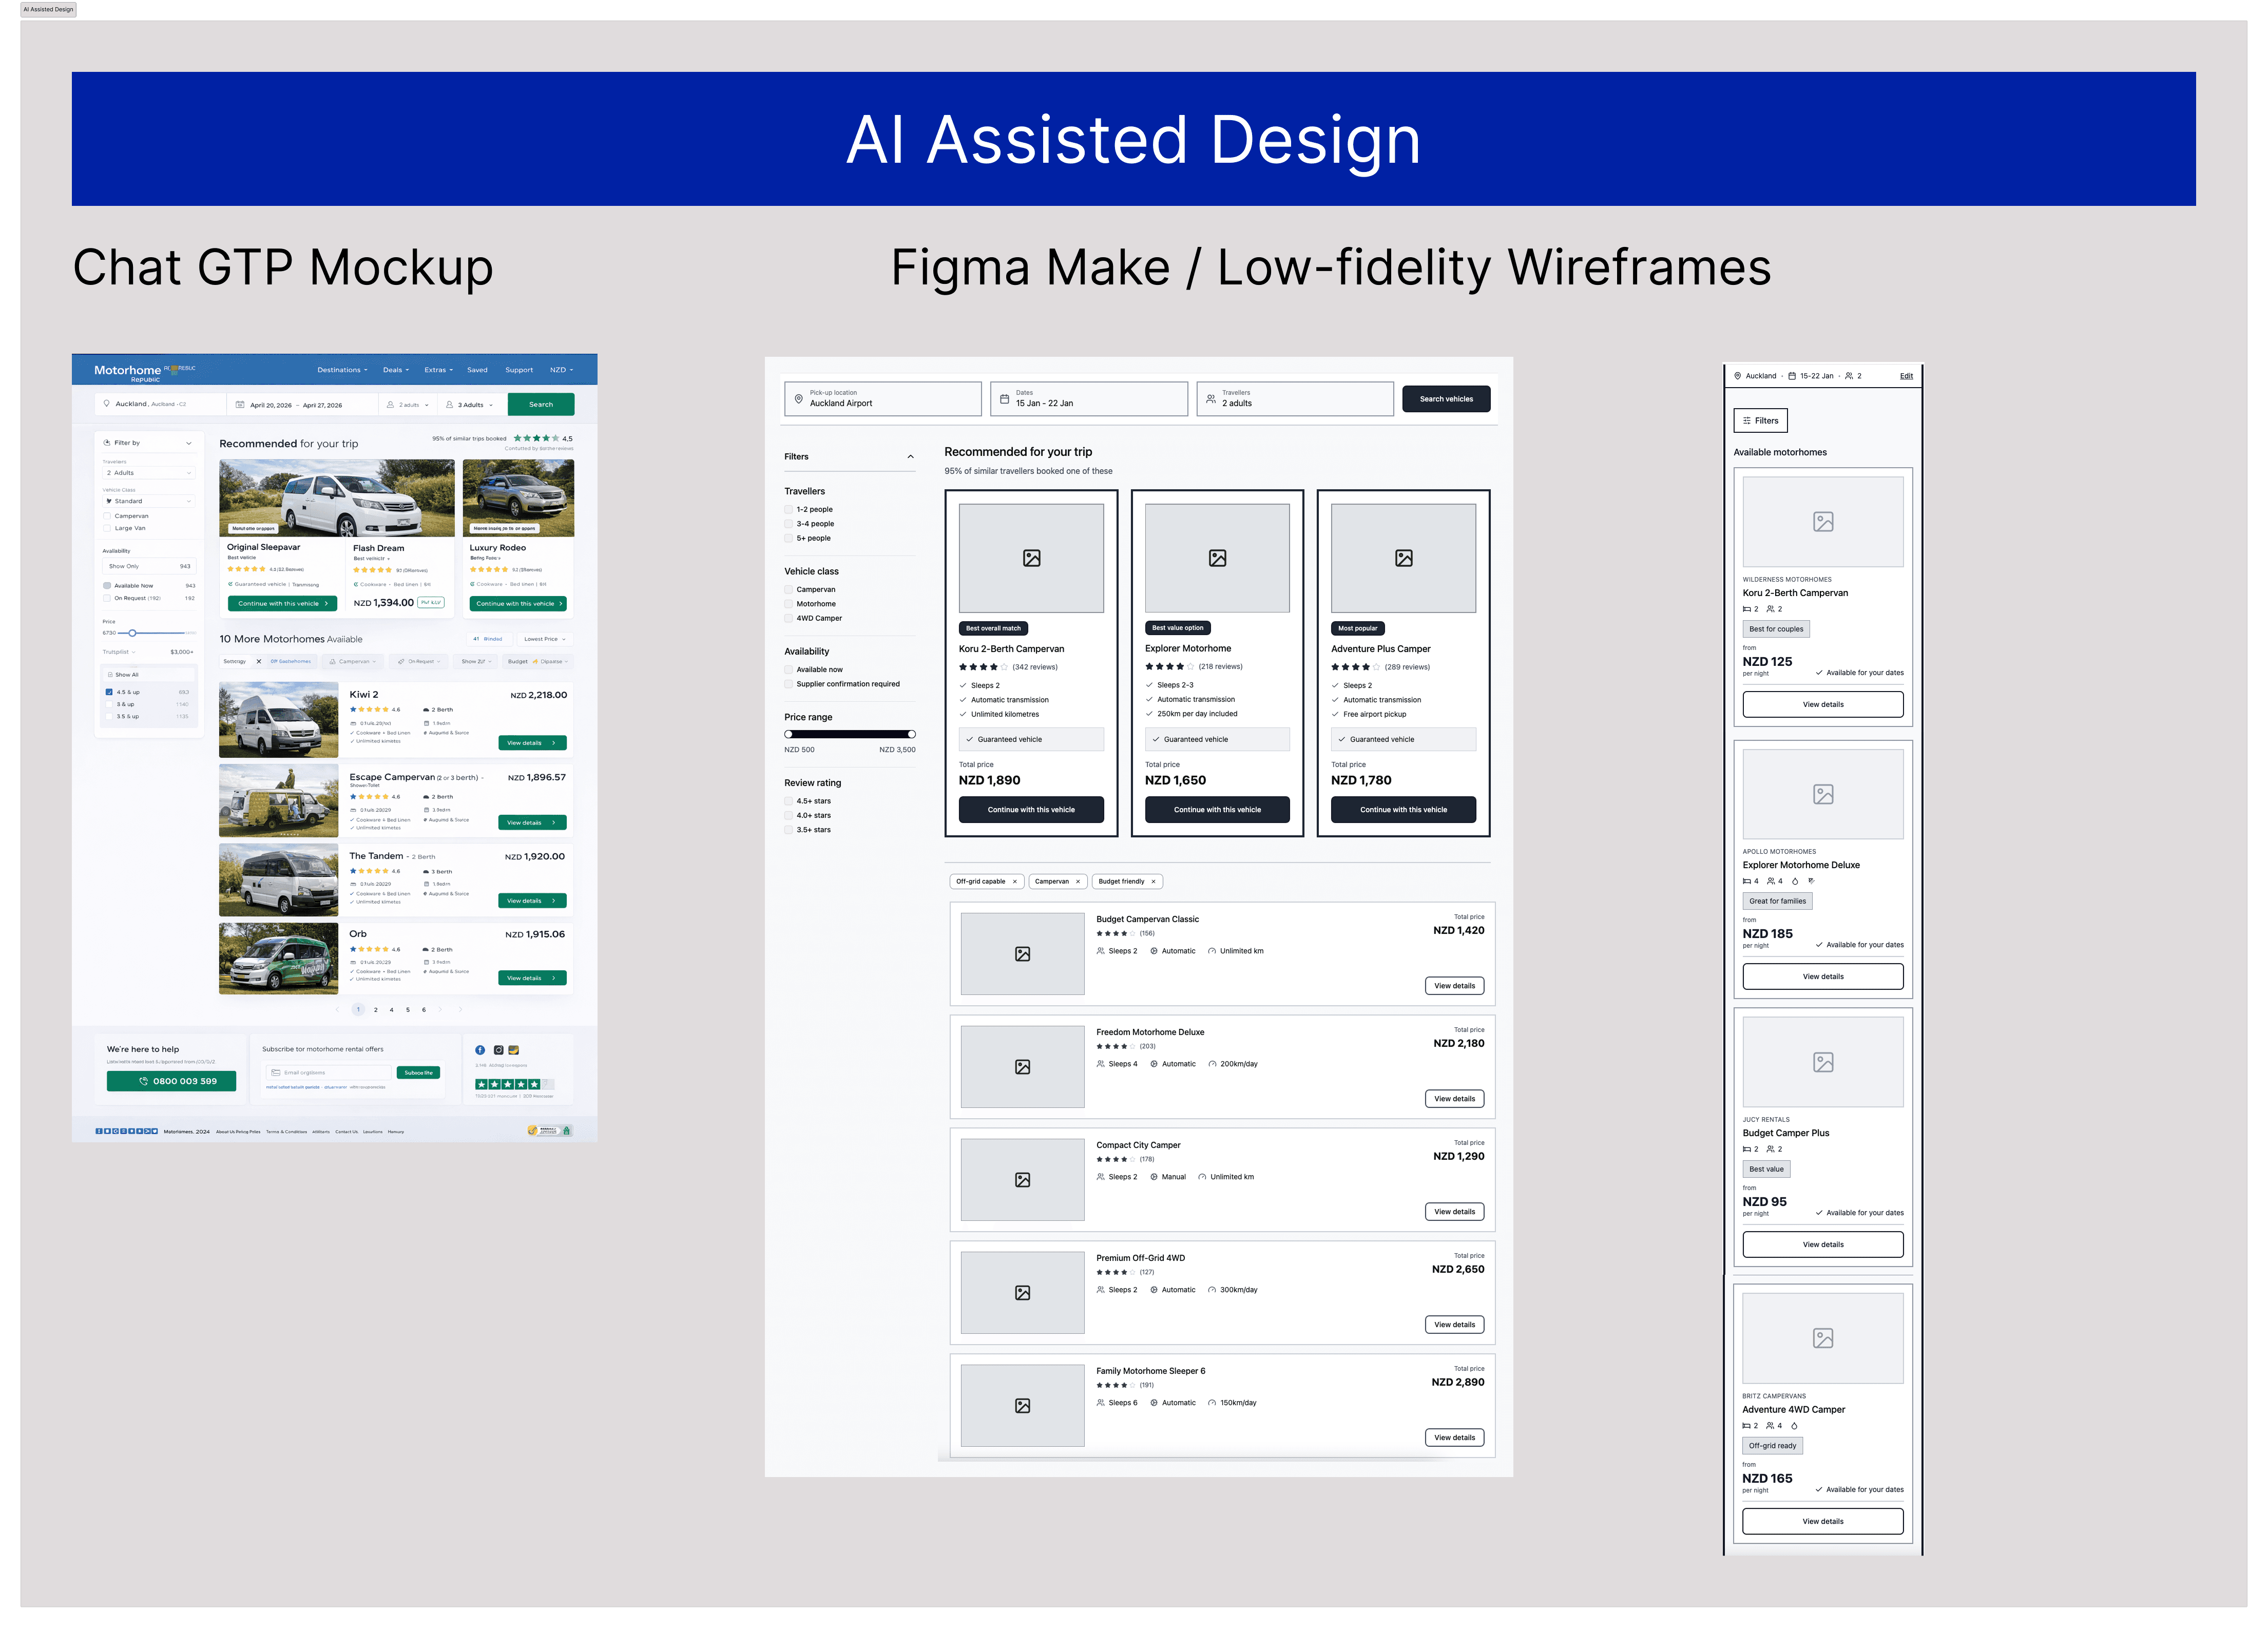Click the Facebook icon in mockup footer
The width and height of the screenshot is (2268, 1628).
click(x=480, y=1050)
